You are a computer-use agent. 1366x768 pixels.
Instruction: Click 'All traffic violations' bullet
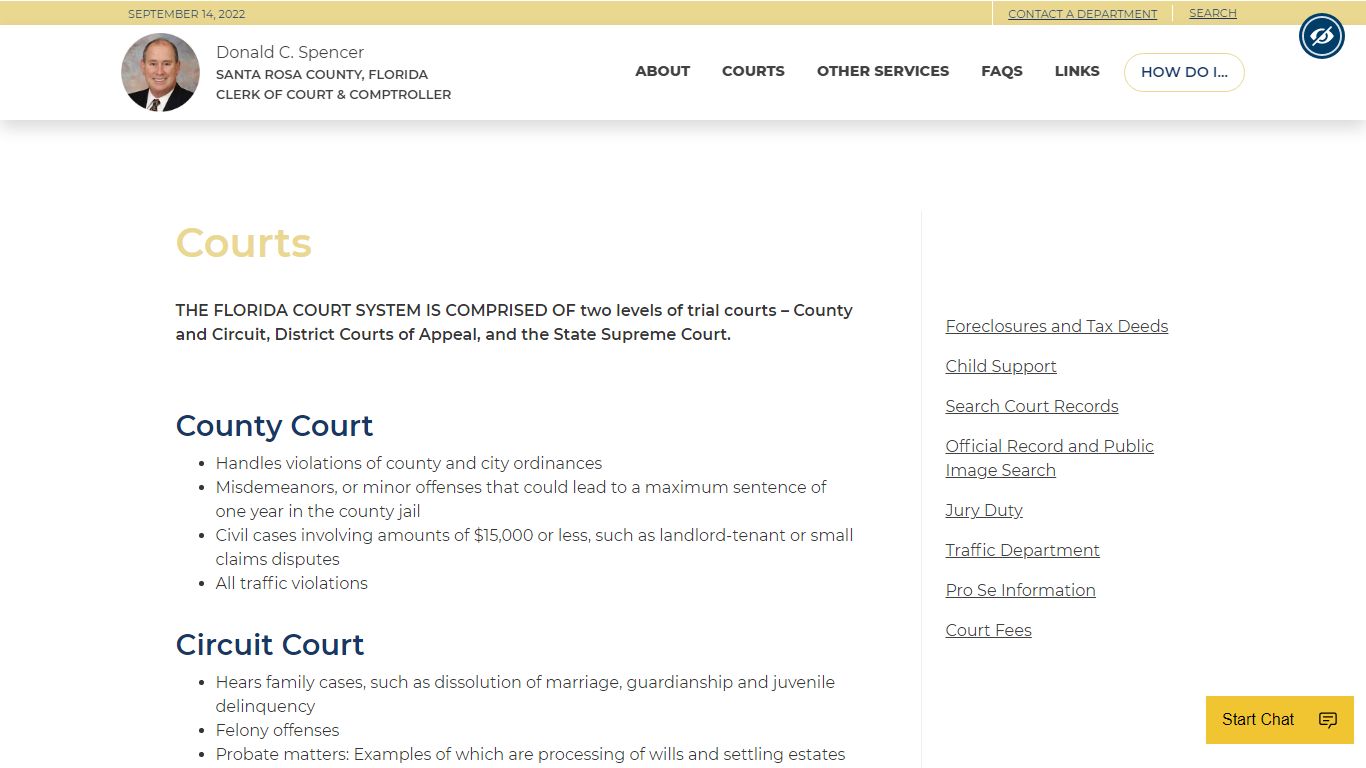coord(292,583)
